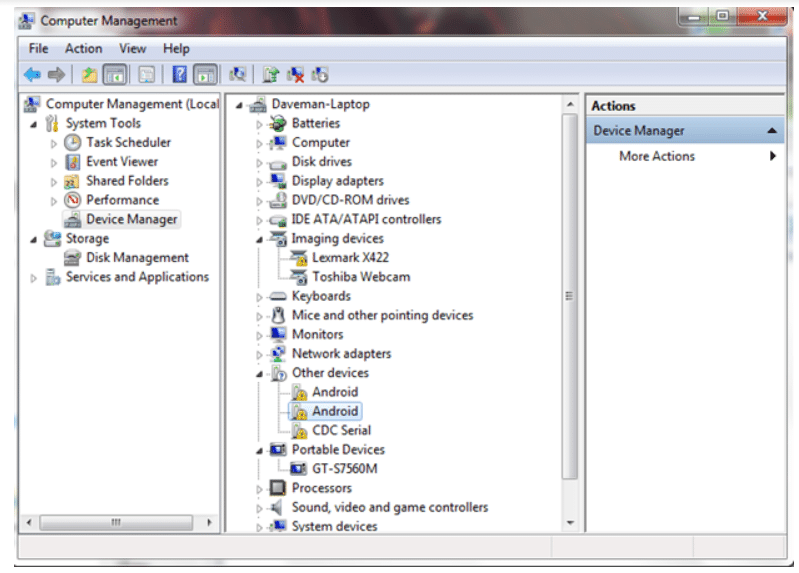Open the View menu
The width and height of the screenshot is (799, 573).
[x=132, y=48]
